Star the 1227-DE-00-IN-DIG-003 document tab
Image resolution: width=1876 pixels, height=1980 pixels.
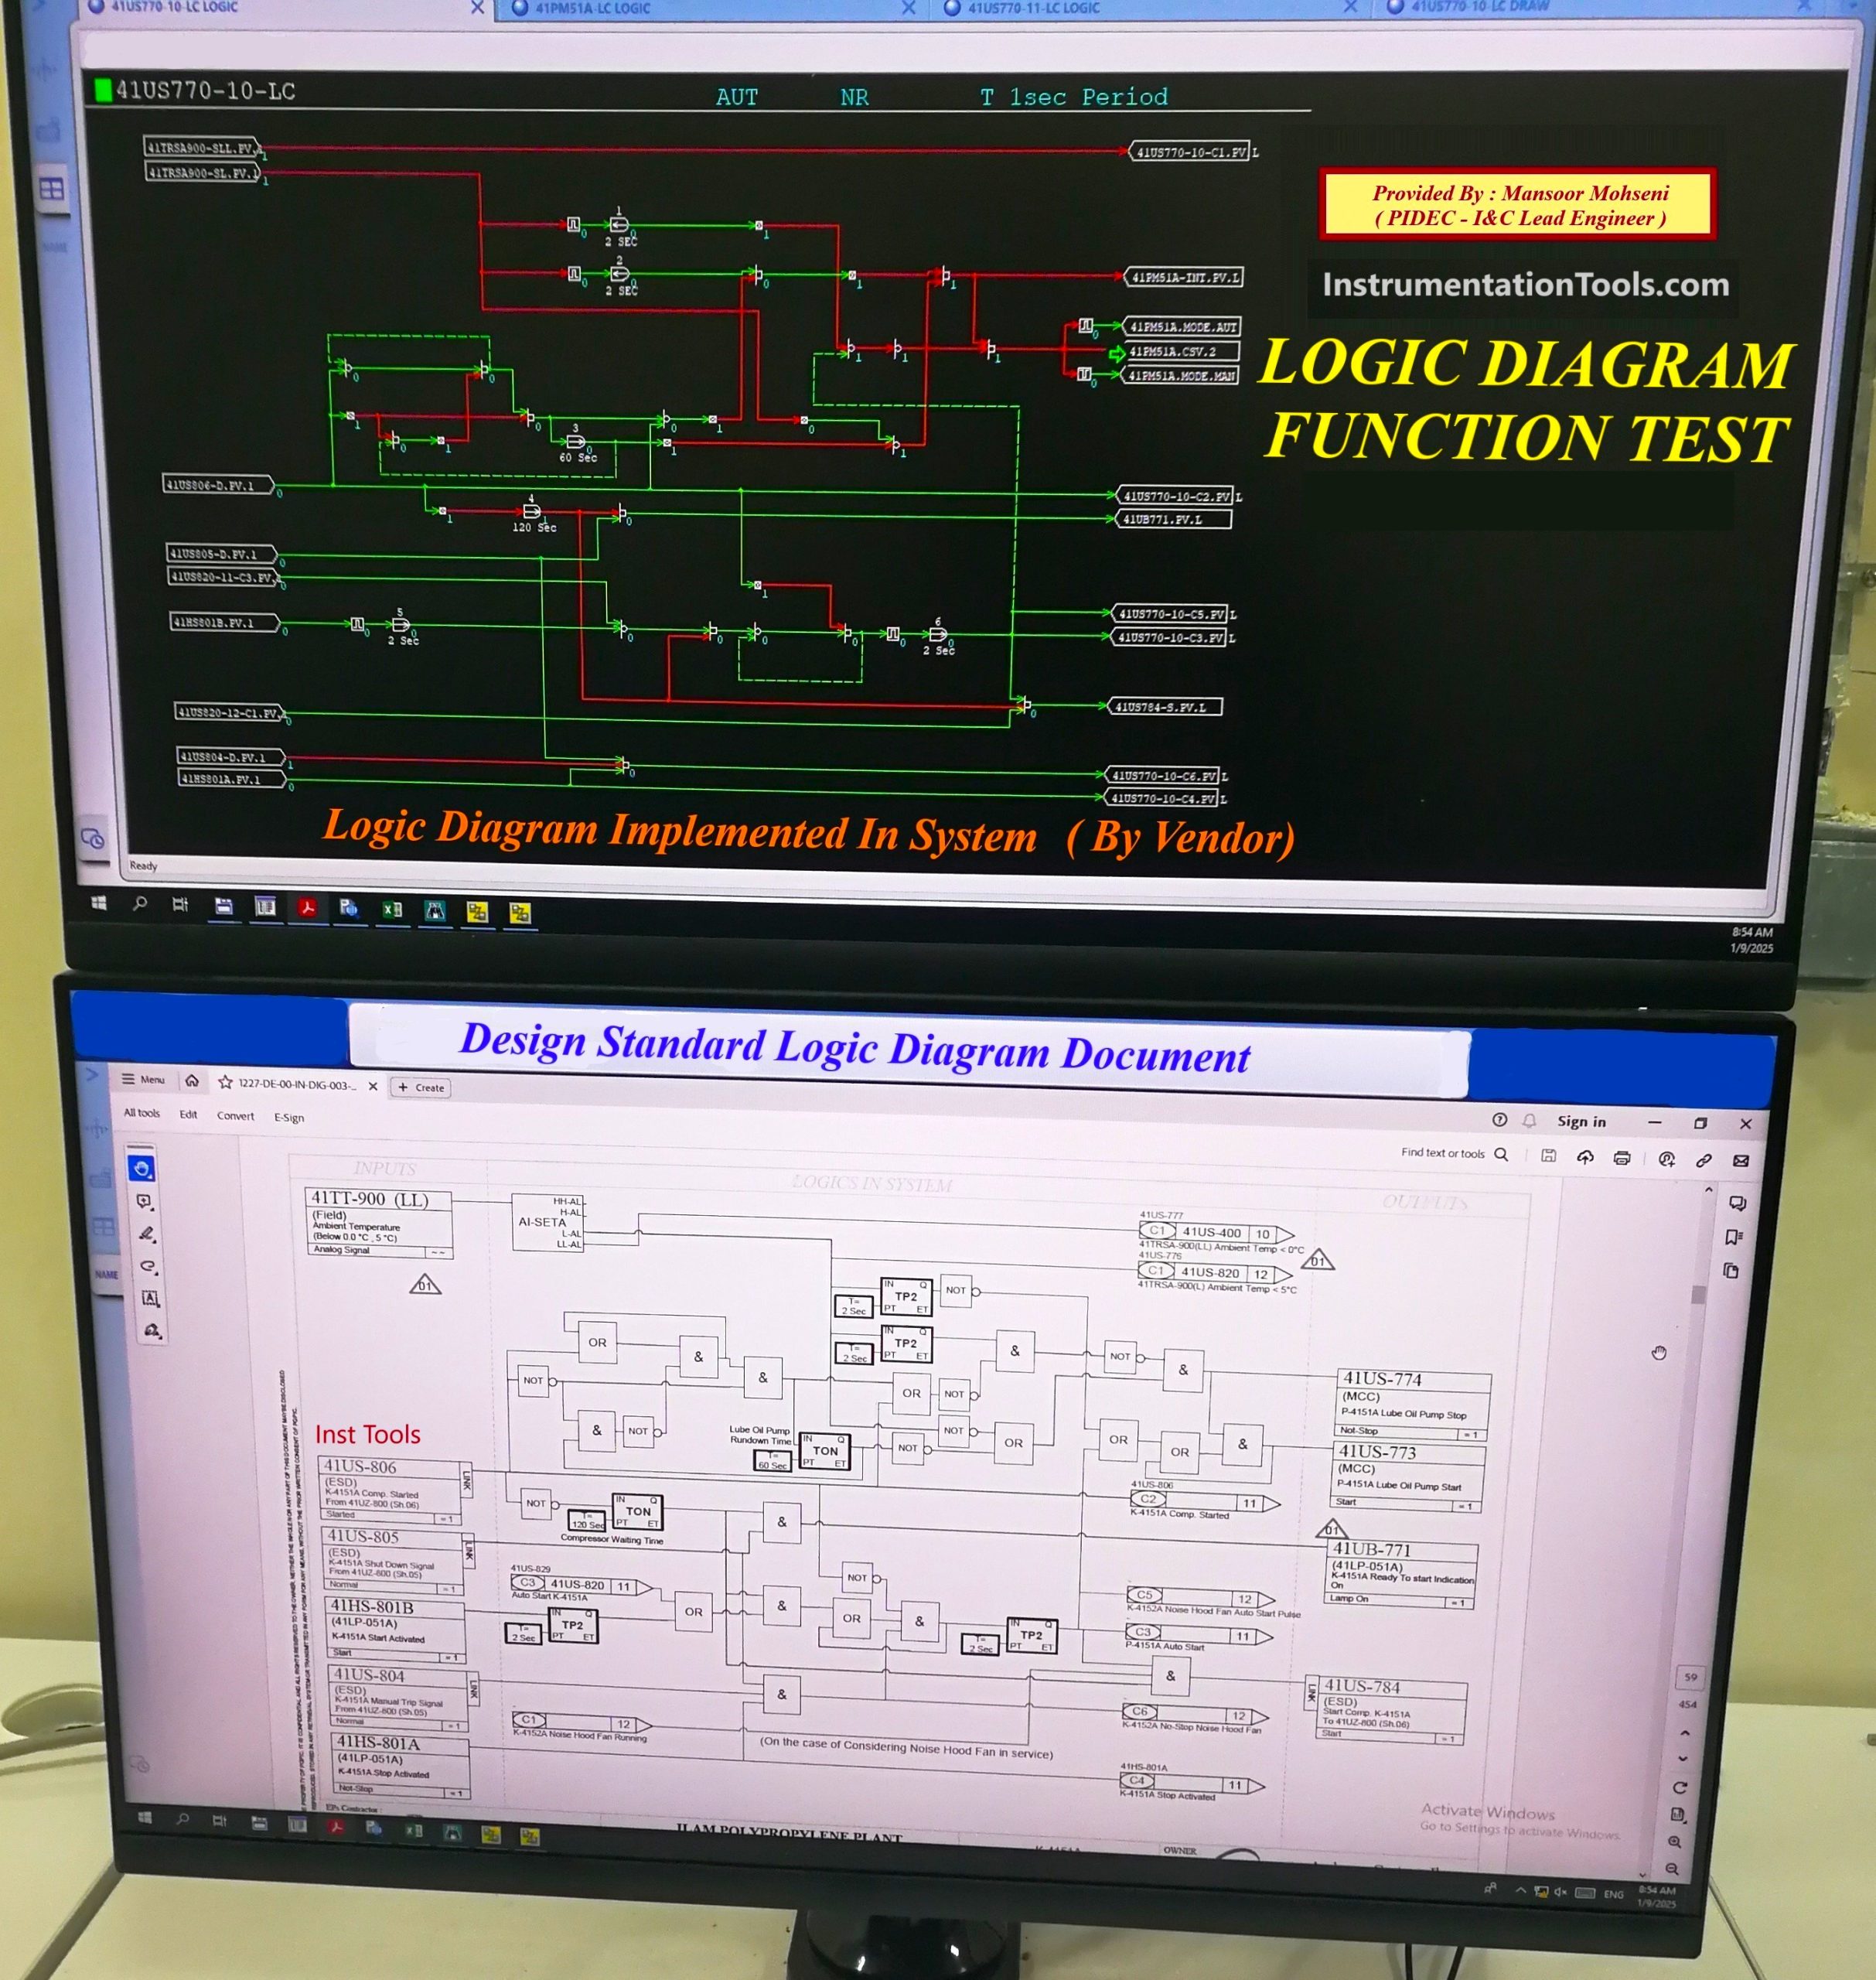point(226,1082)
